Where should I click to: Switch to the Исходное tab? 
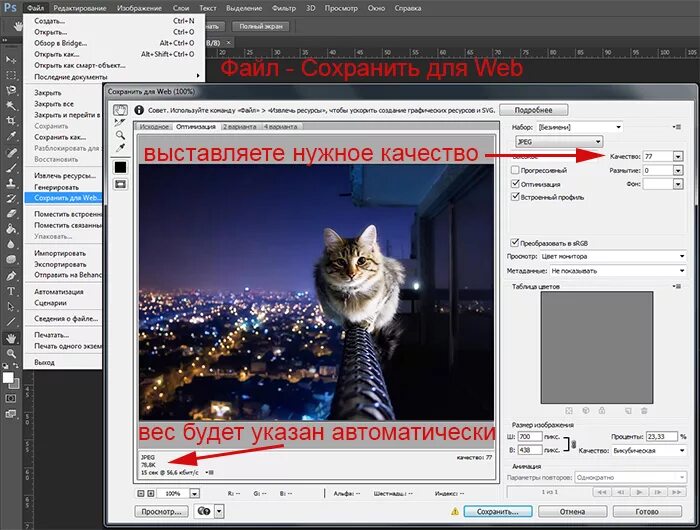154,127
